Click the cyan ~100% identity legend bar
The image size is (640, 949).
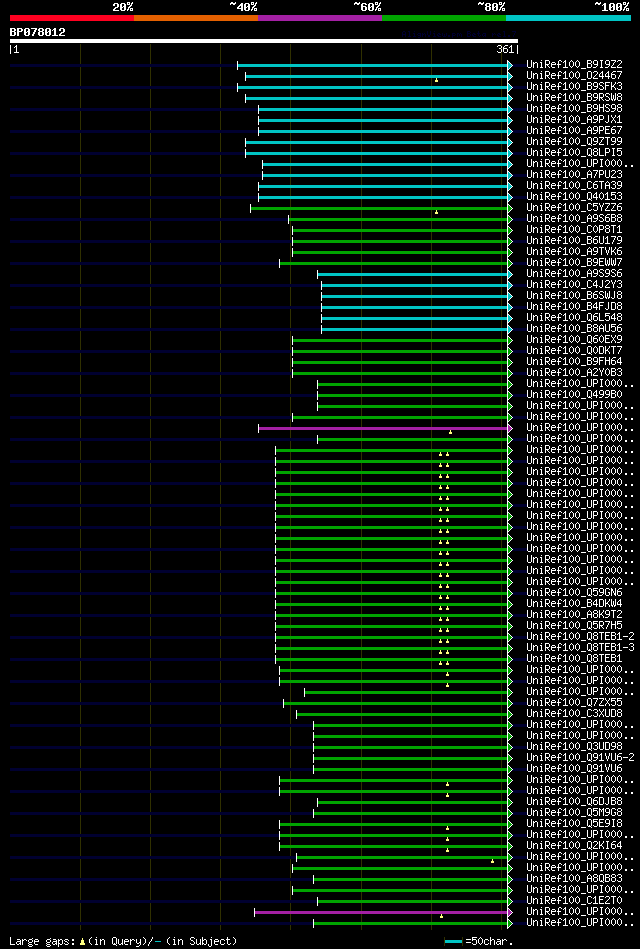568,18
